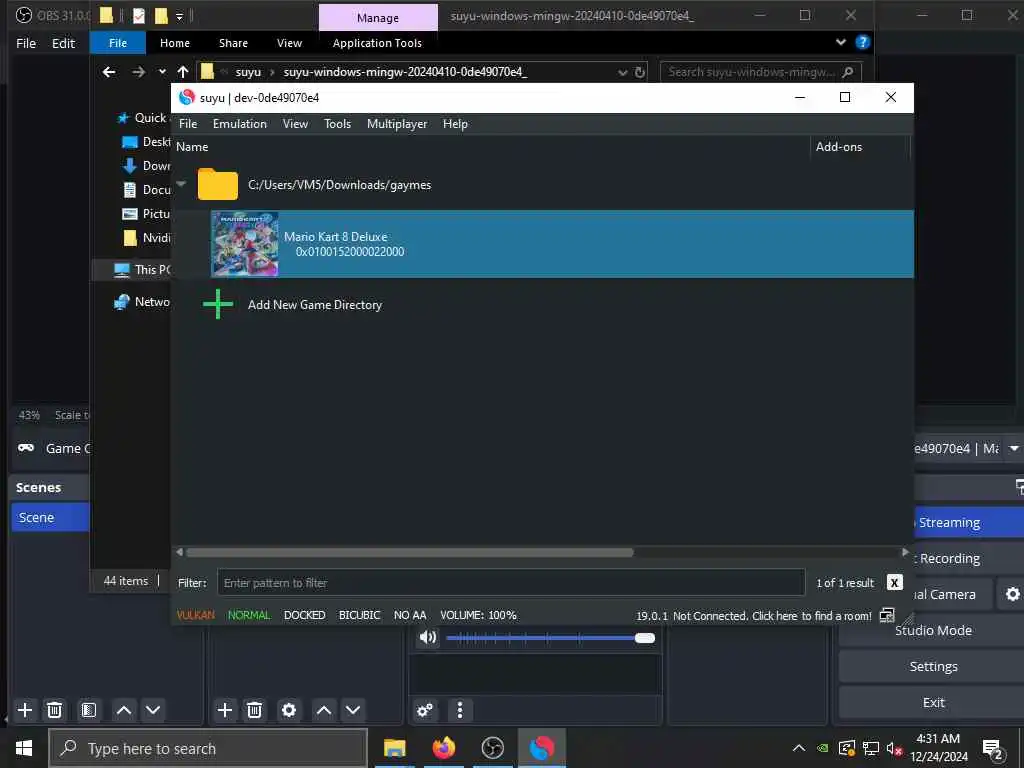Go back in File Explorer

tap(109, 72)
